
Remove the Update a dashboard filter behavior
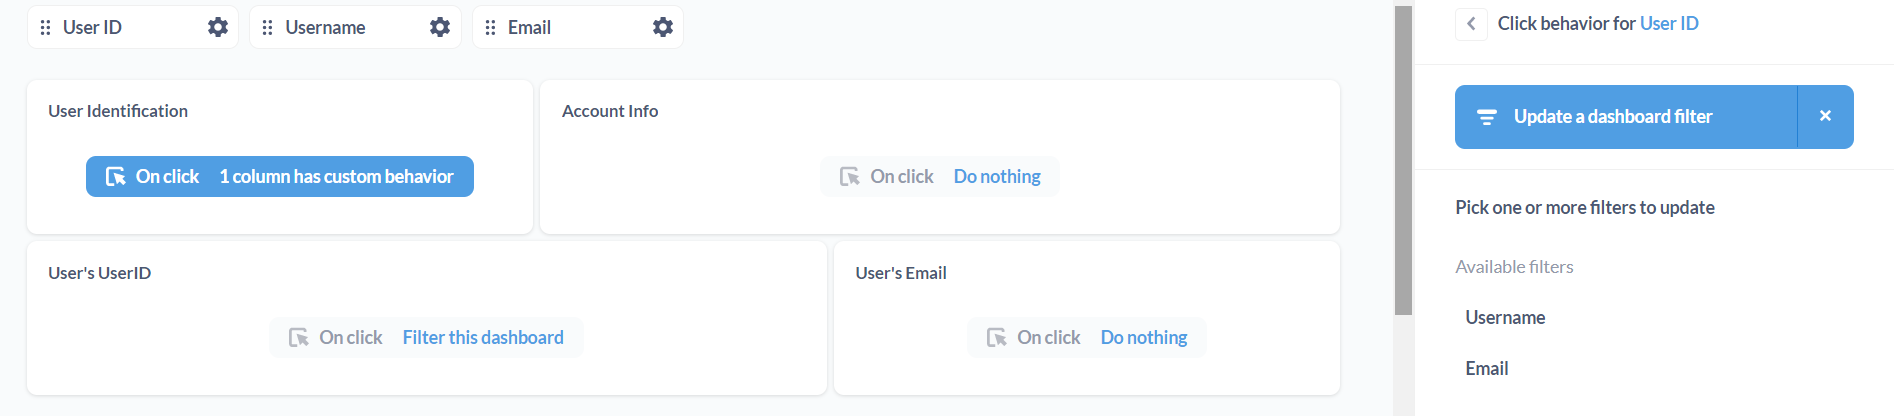click(x=1825, y=116)
